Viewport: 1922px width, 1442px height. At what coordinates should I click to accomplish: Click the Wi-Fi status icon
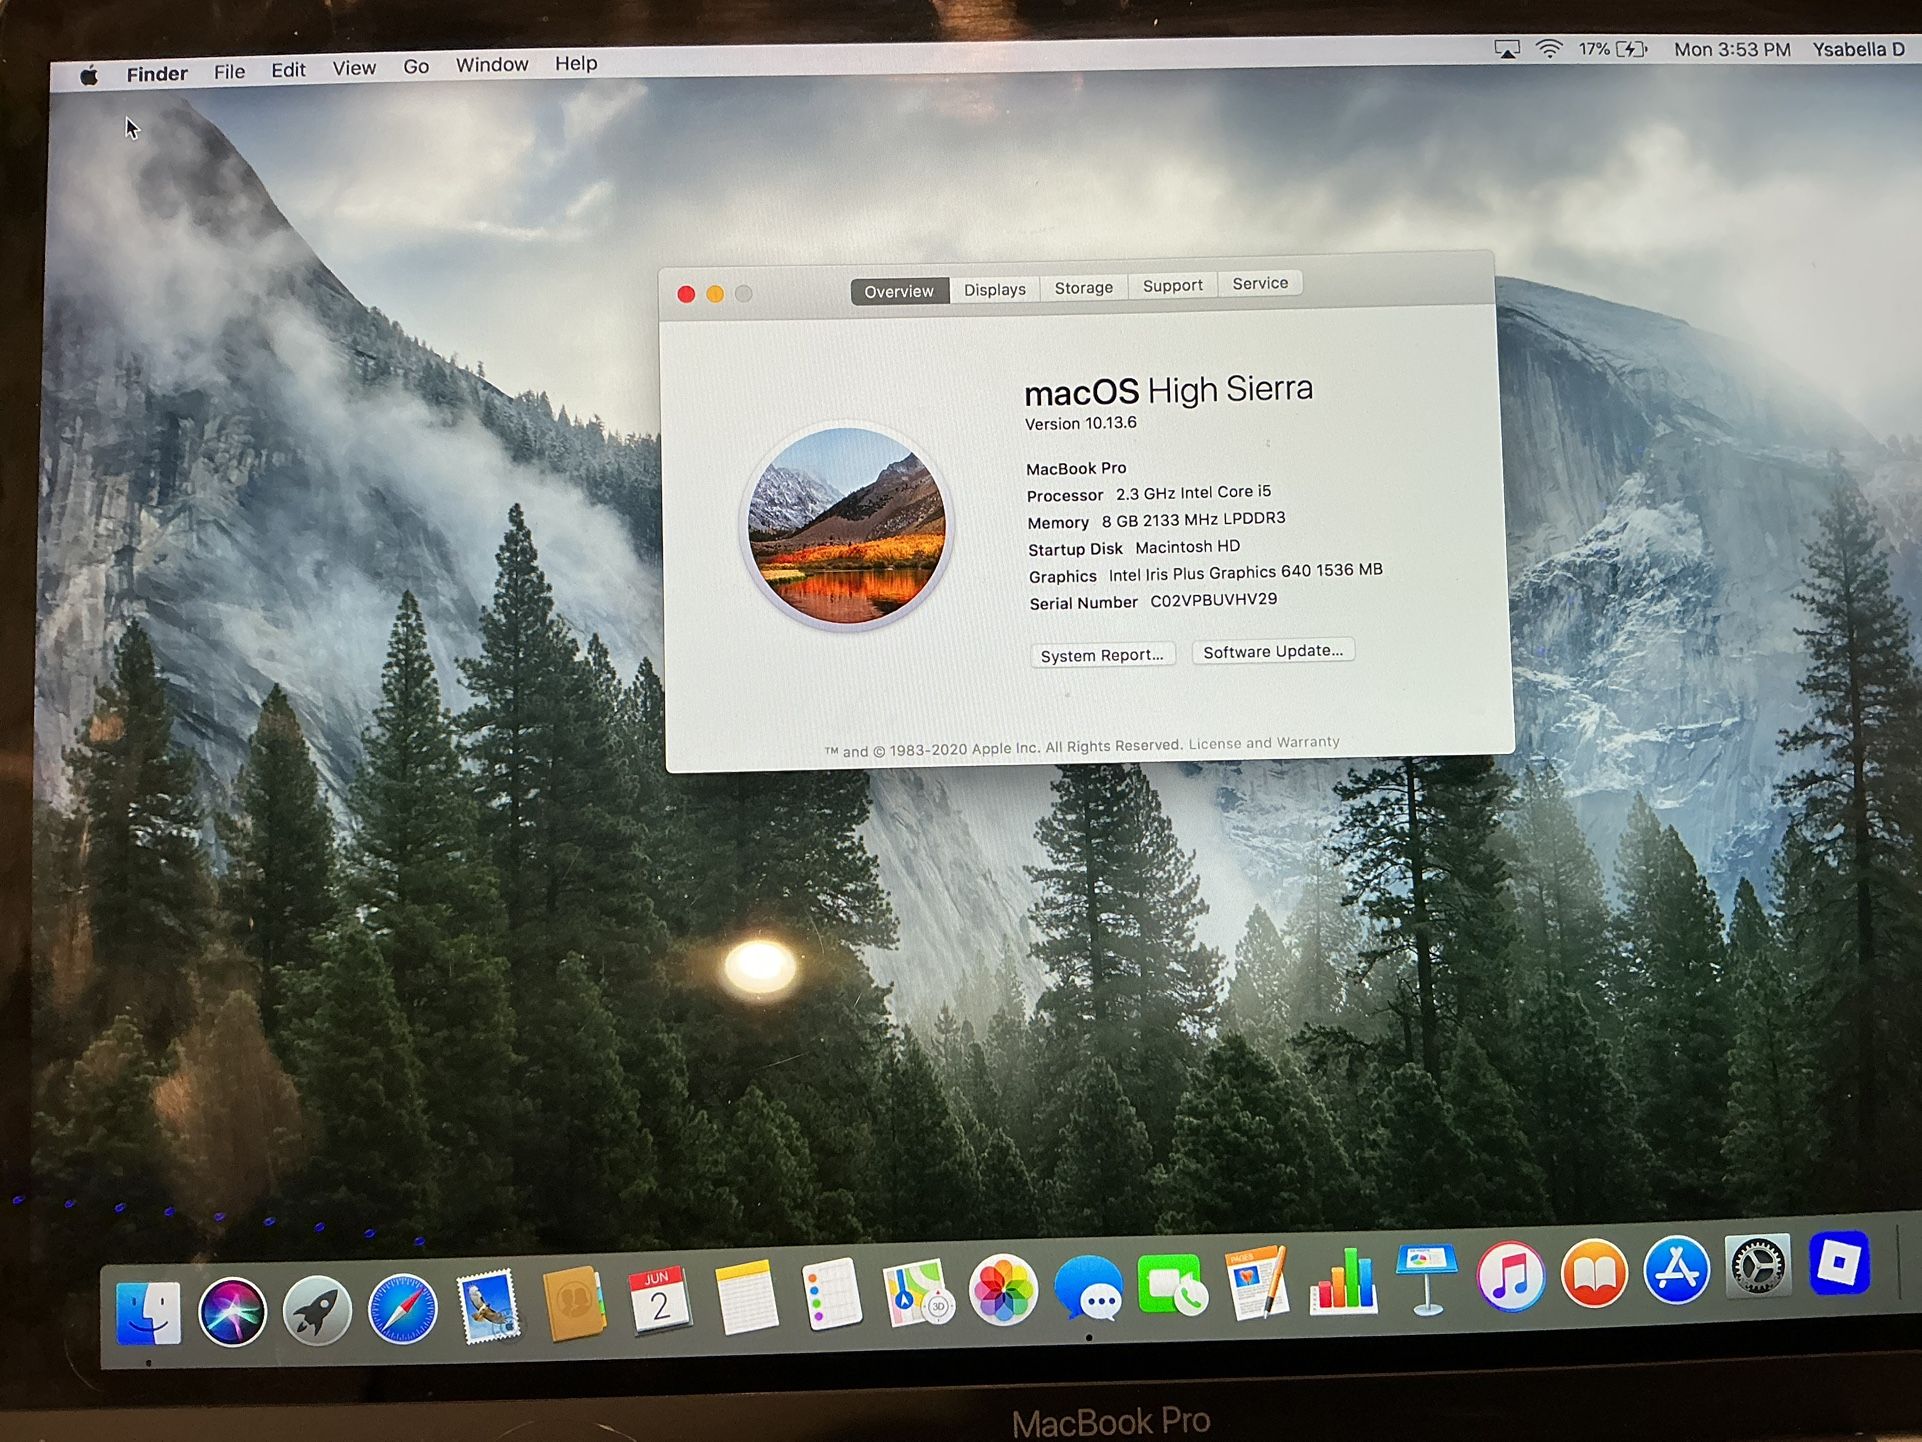(x=1548, y=47)
